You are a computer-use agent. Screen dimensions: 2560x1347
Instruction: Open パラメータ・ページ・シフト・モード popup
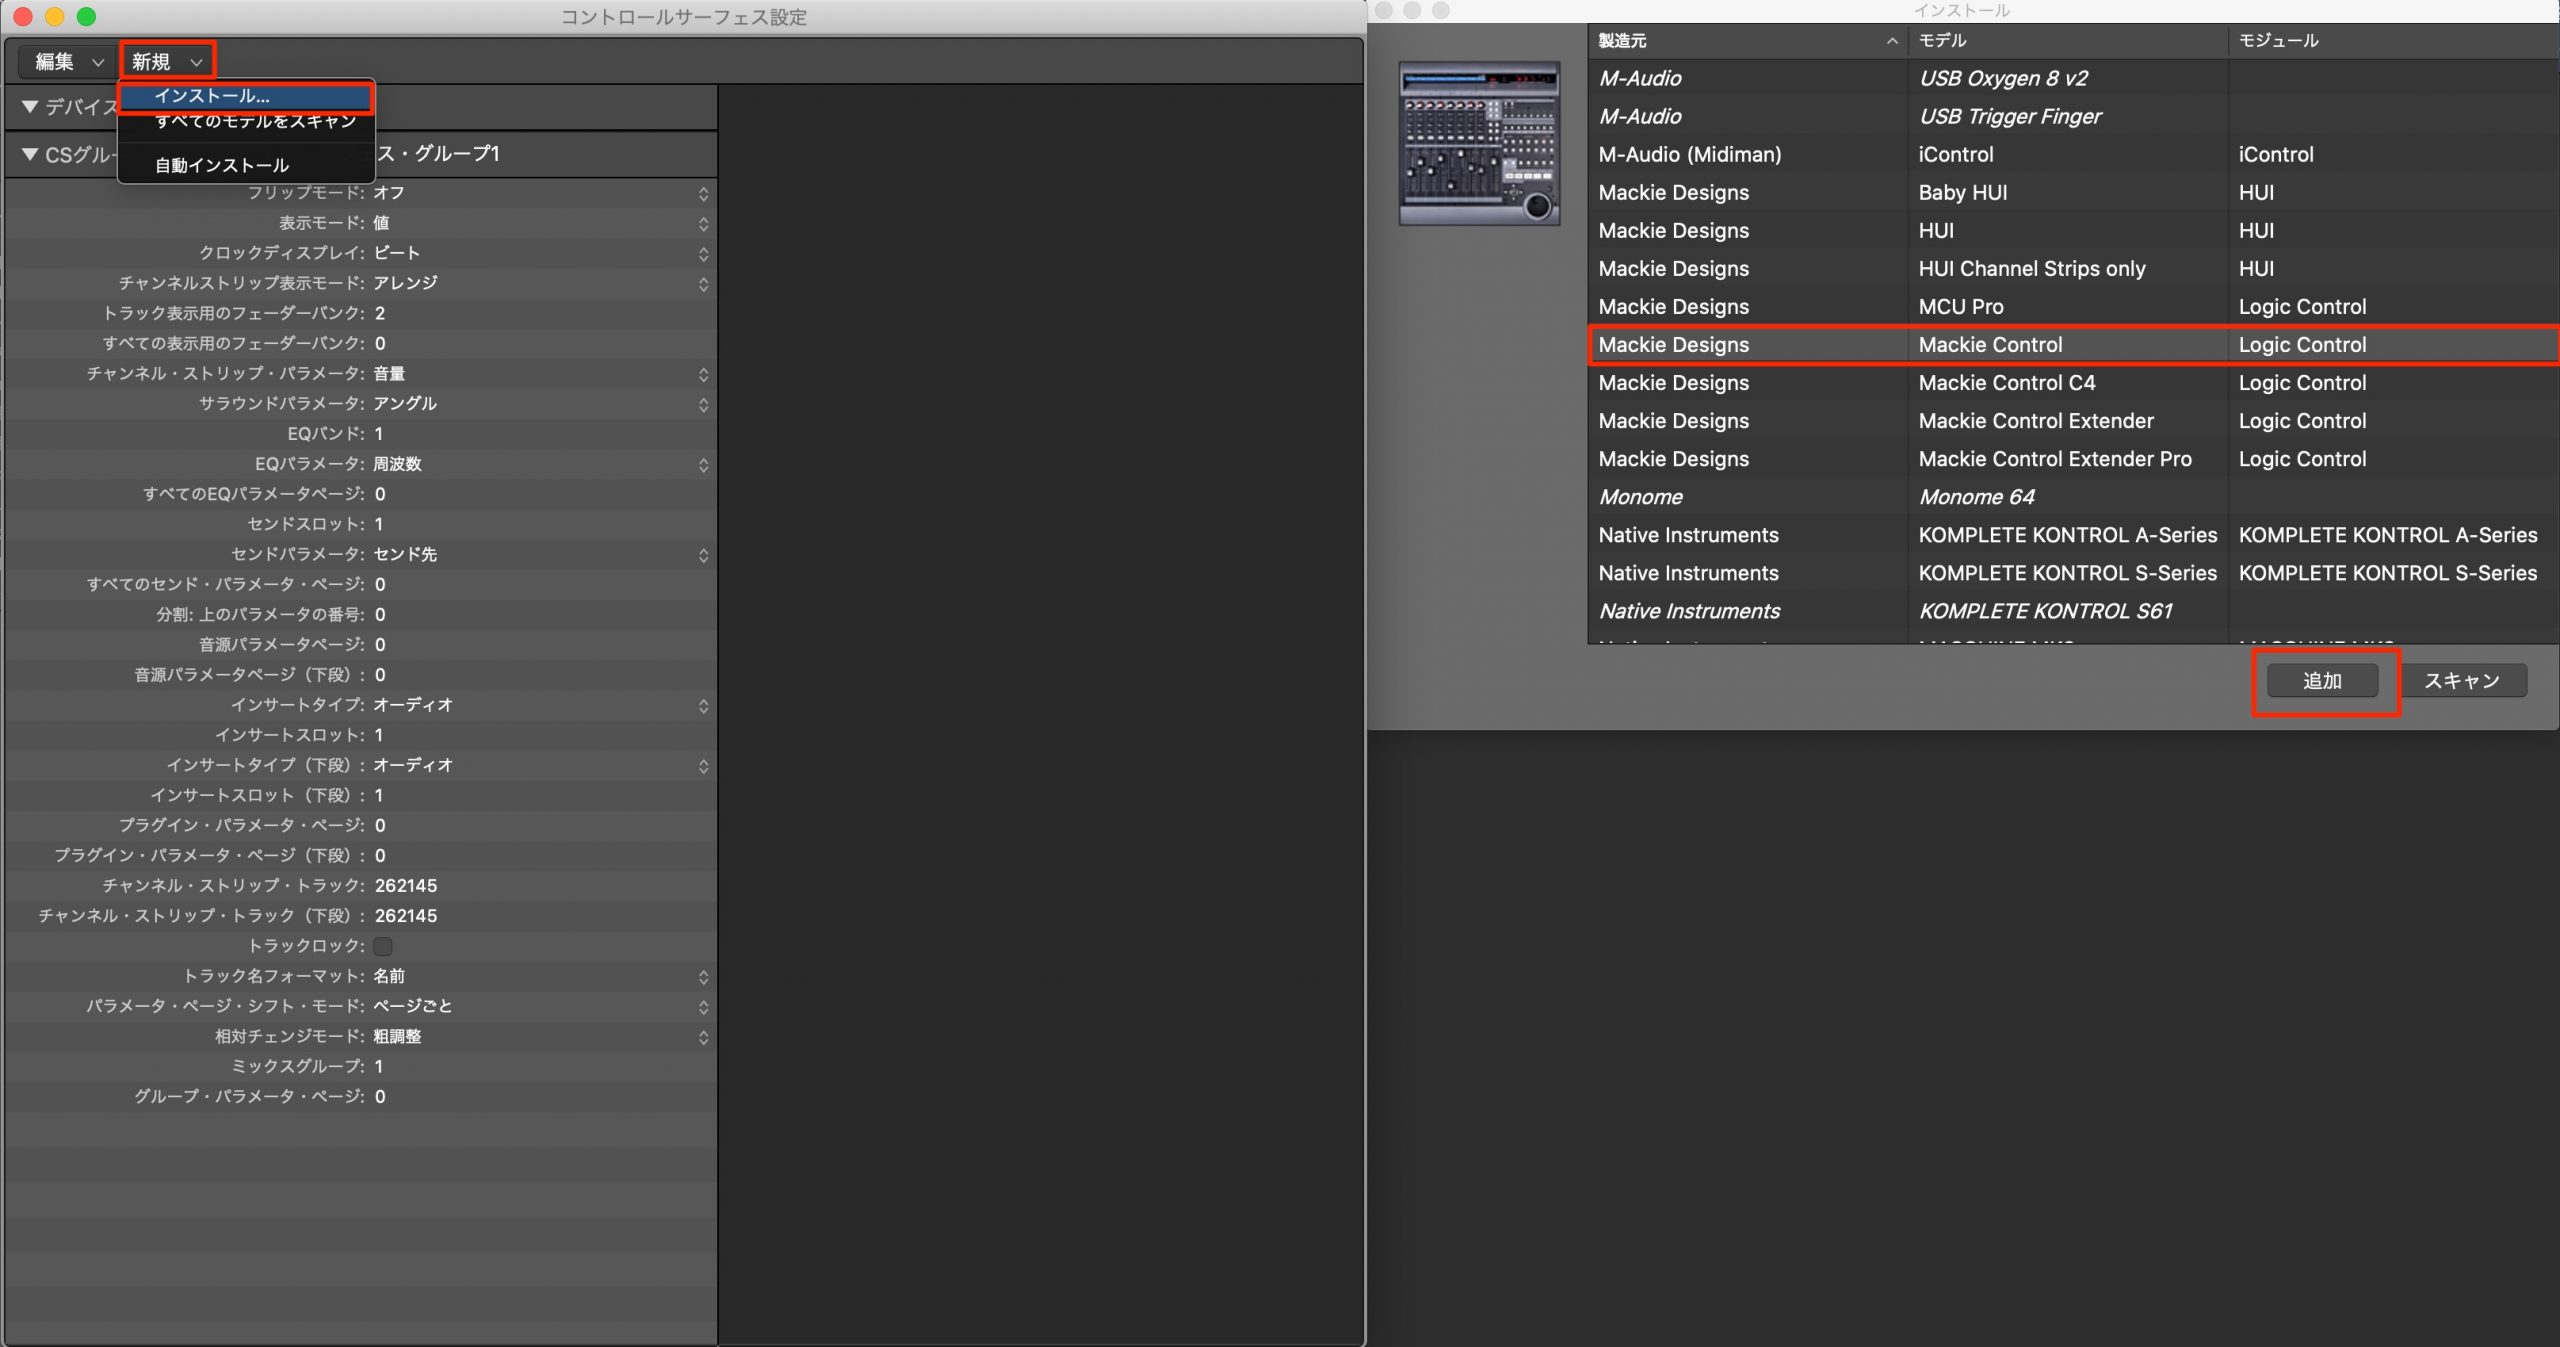541,1006
